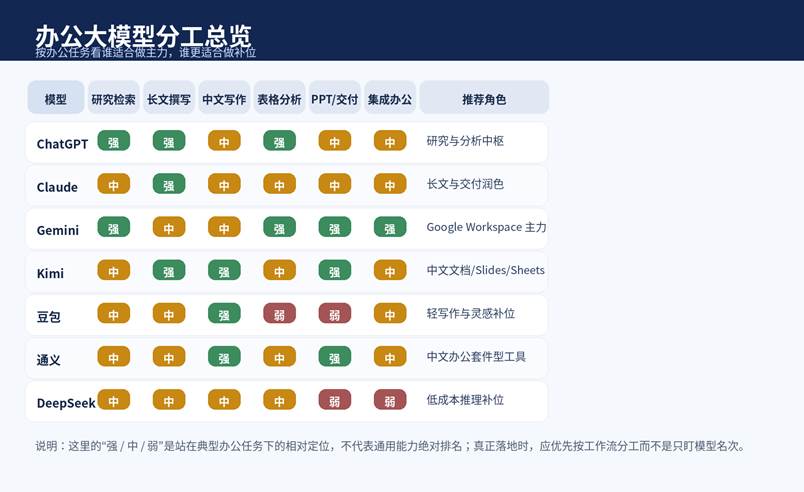
Task: Click the 长文撰写 header cell
Action: pos(169,99)
